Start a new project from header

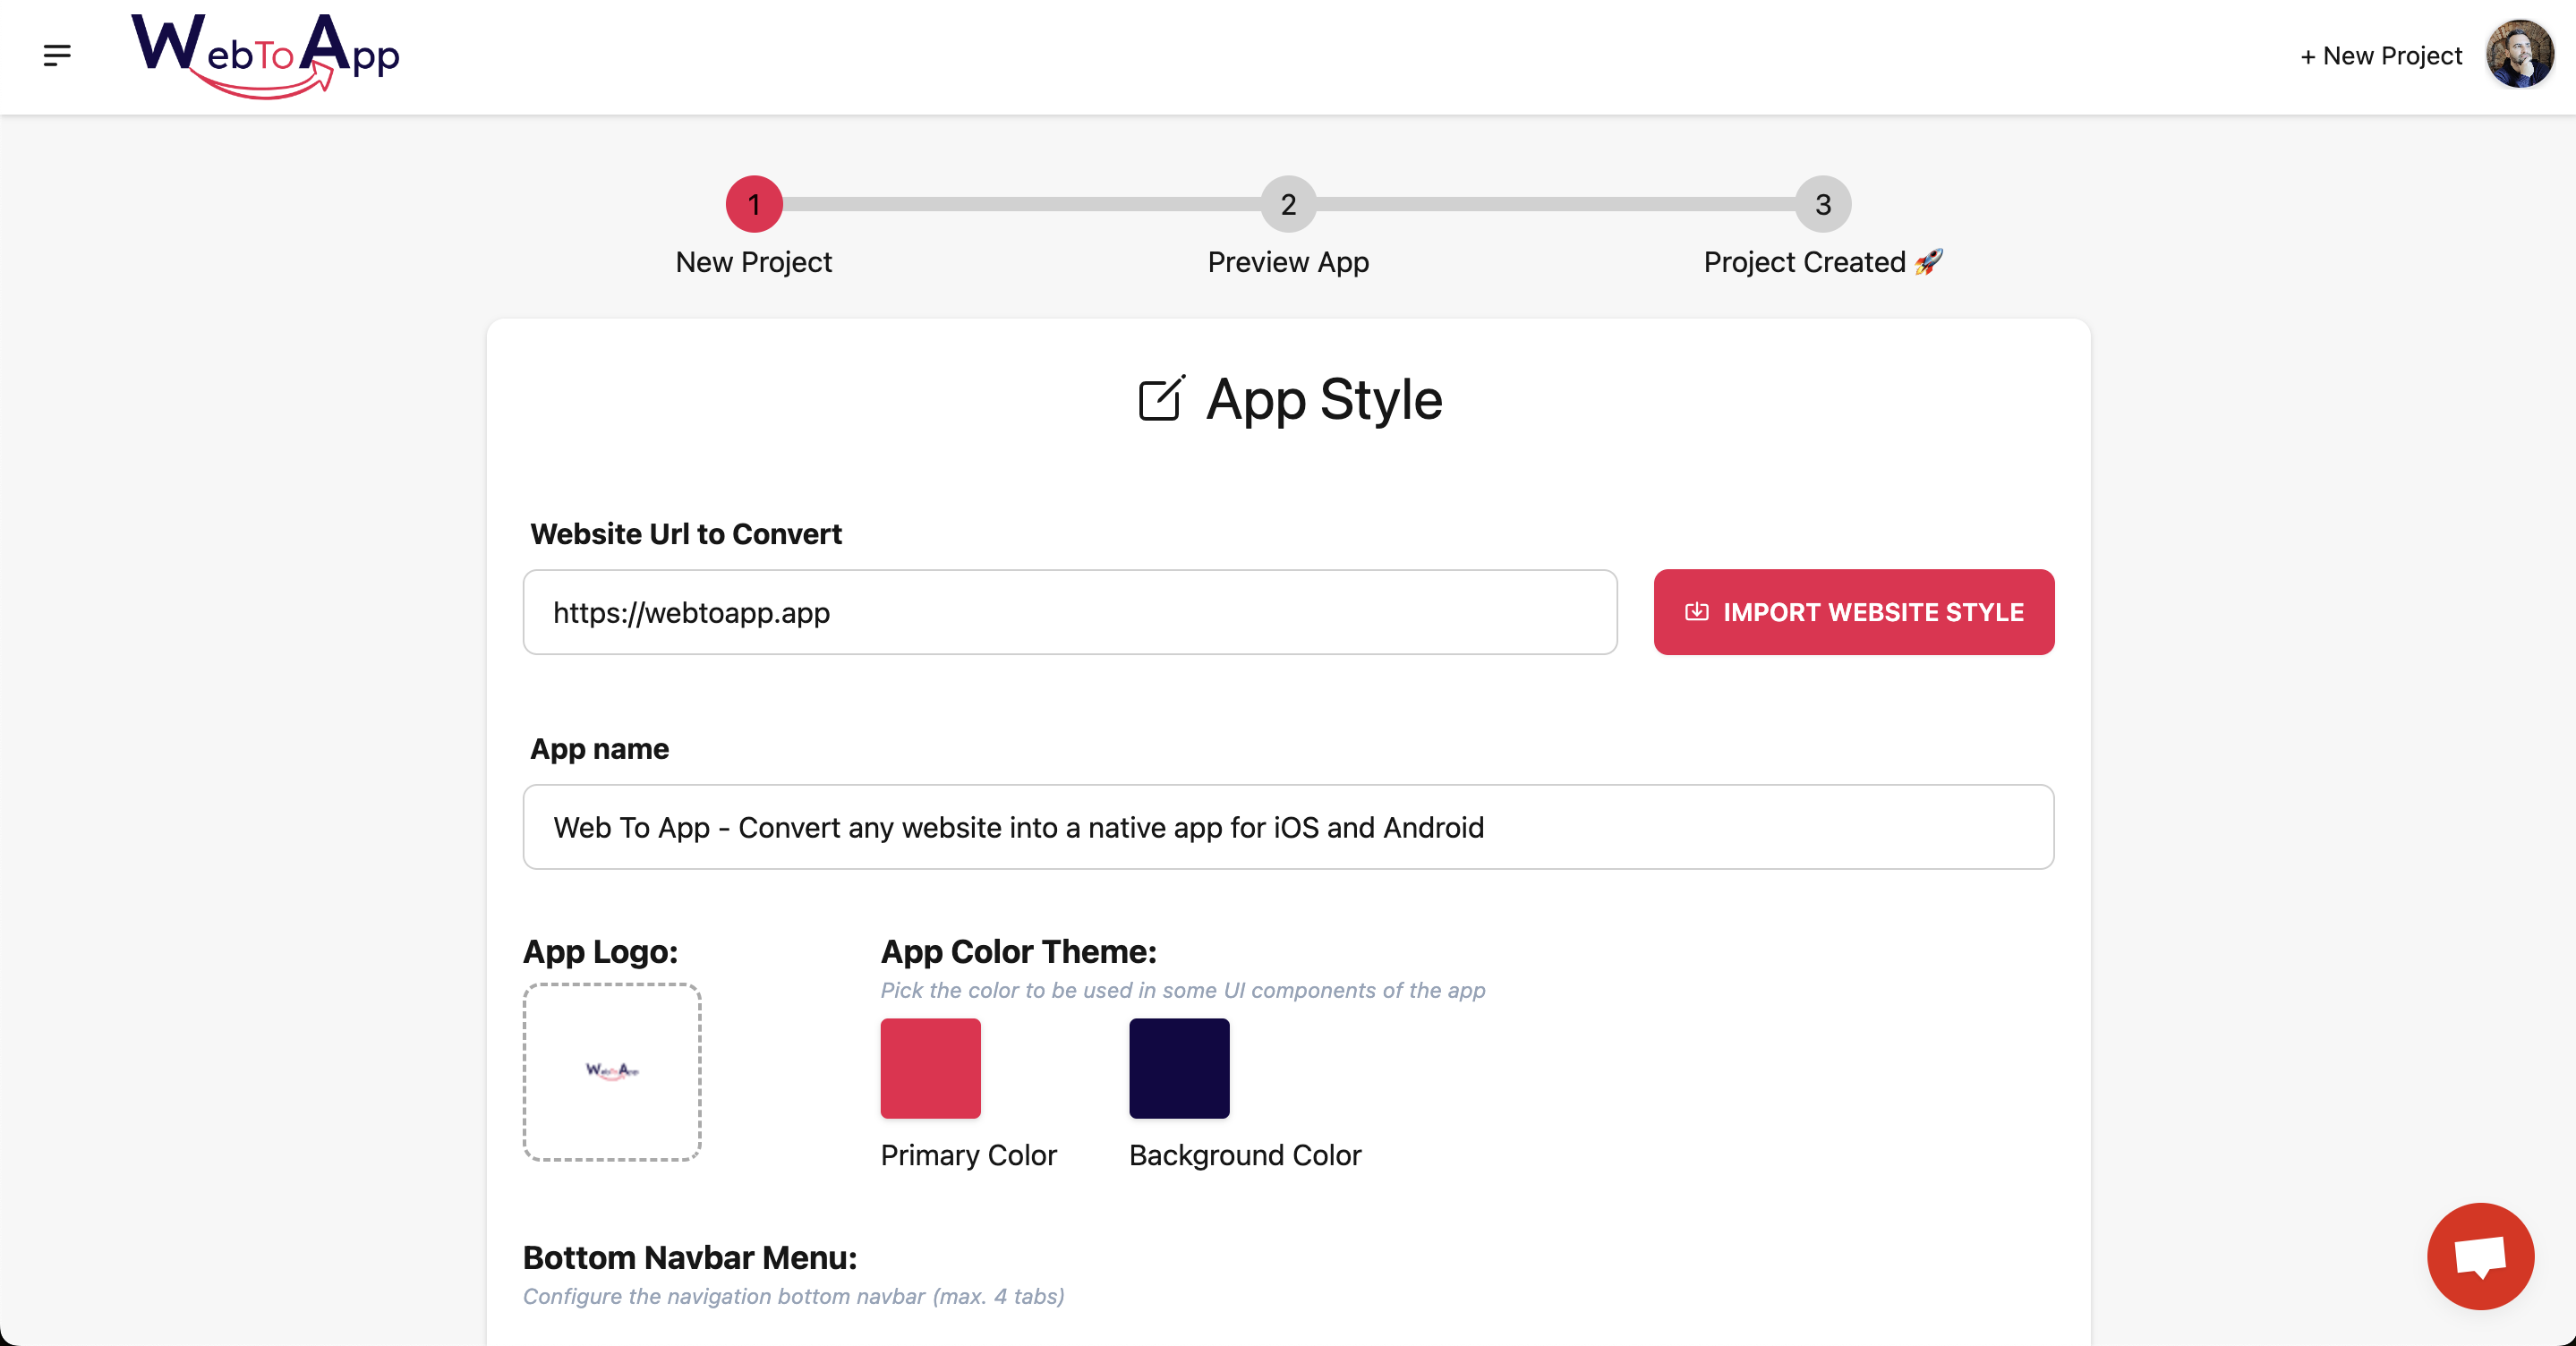pyautogui.click(x=2380, y=56)
